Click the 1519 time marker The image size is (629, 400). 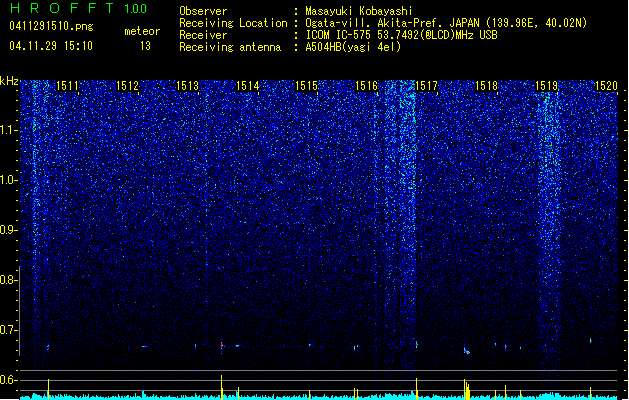tap(546, 86)
